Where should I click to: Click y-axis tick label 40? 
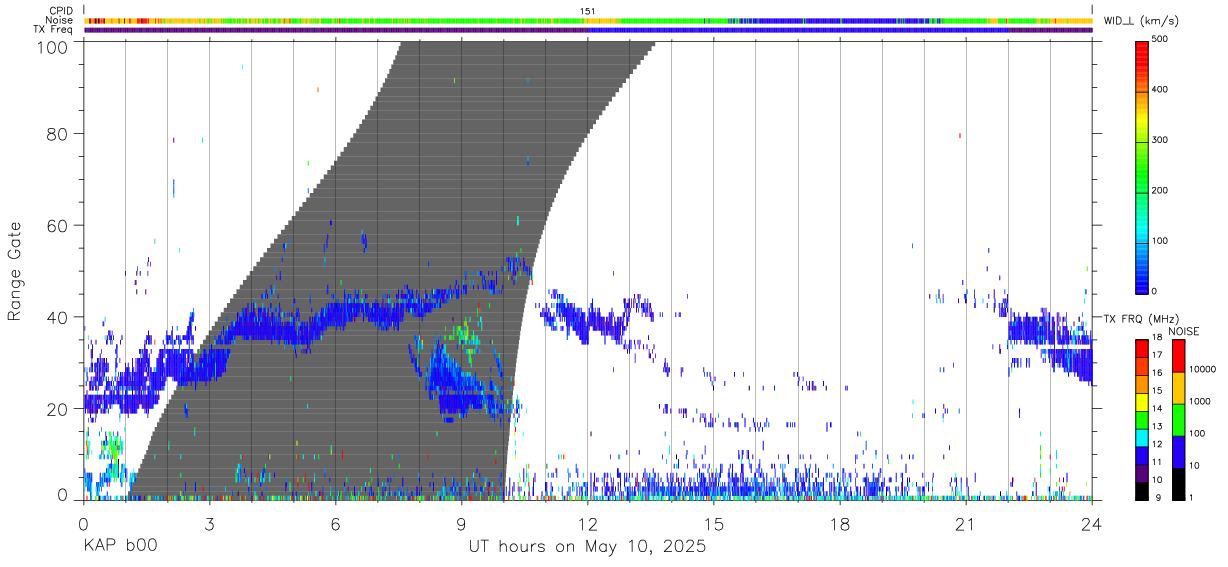57,318
